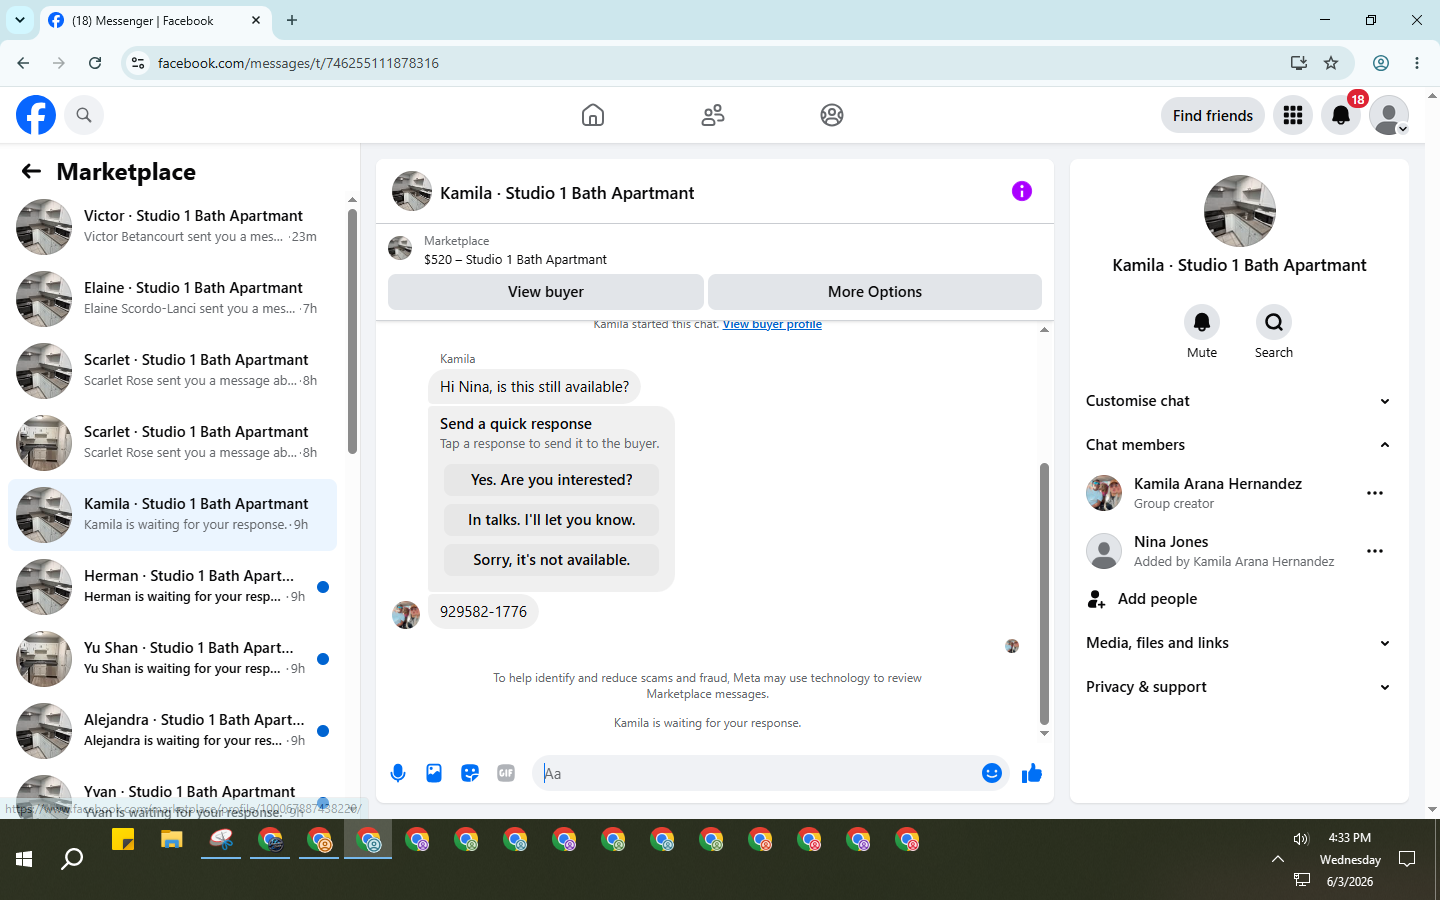Go to the Home feed icon

593,115
